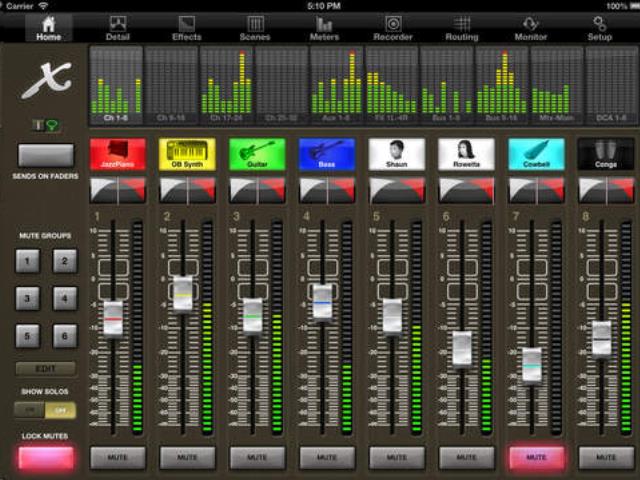Select the Aux 1-8 meter bank

(336, 85)
